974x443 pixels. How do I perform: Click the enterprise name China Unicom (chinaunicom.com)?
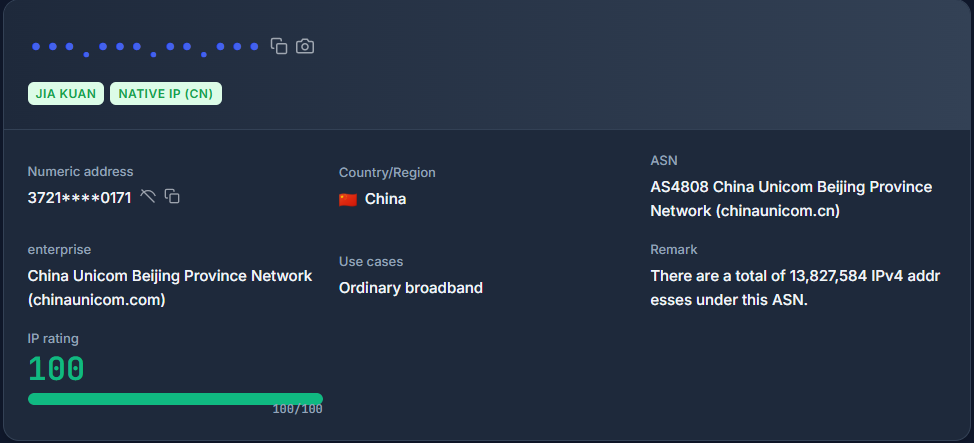click(x=170, y=287)
